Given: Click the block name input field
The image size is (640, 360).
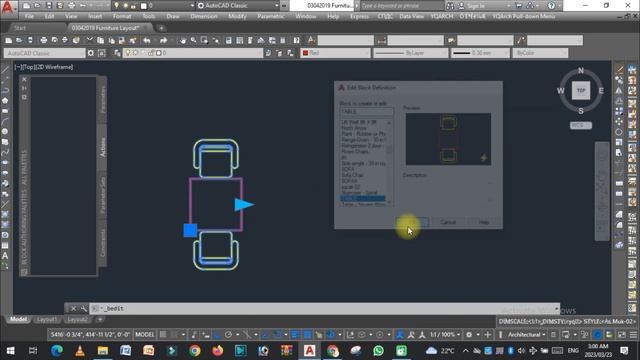Looking at the screenshot, I should point(367,112).
